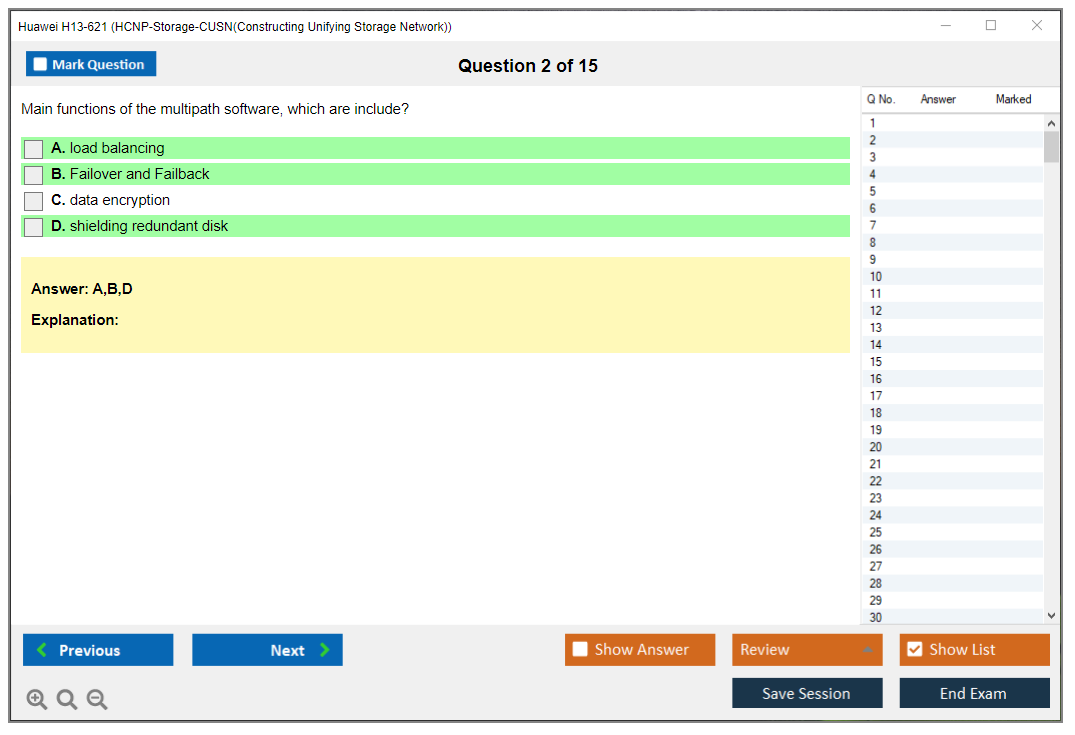Select question 15 in the list
The width and height of the screenshot is (1075, 735).
coord(876,362)
